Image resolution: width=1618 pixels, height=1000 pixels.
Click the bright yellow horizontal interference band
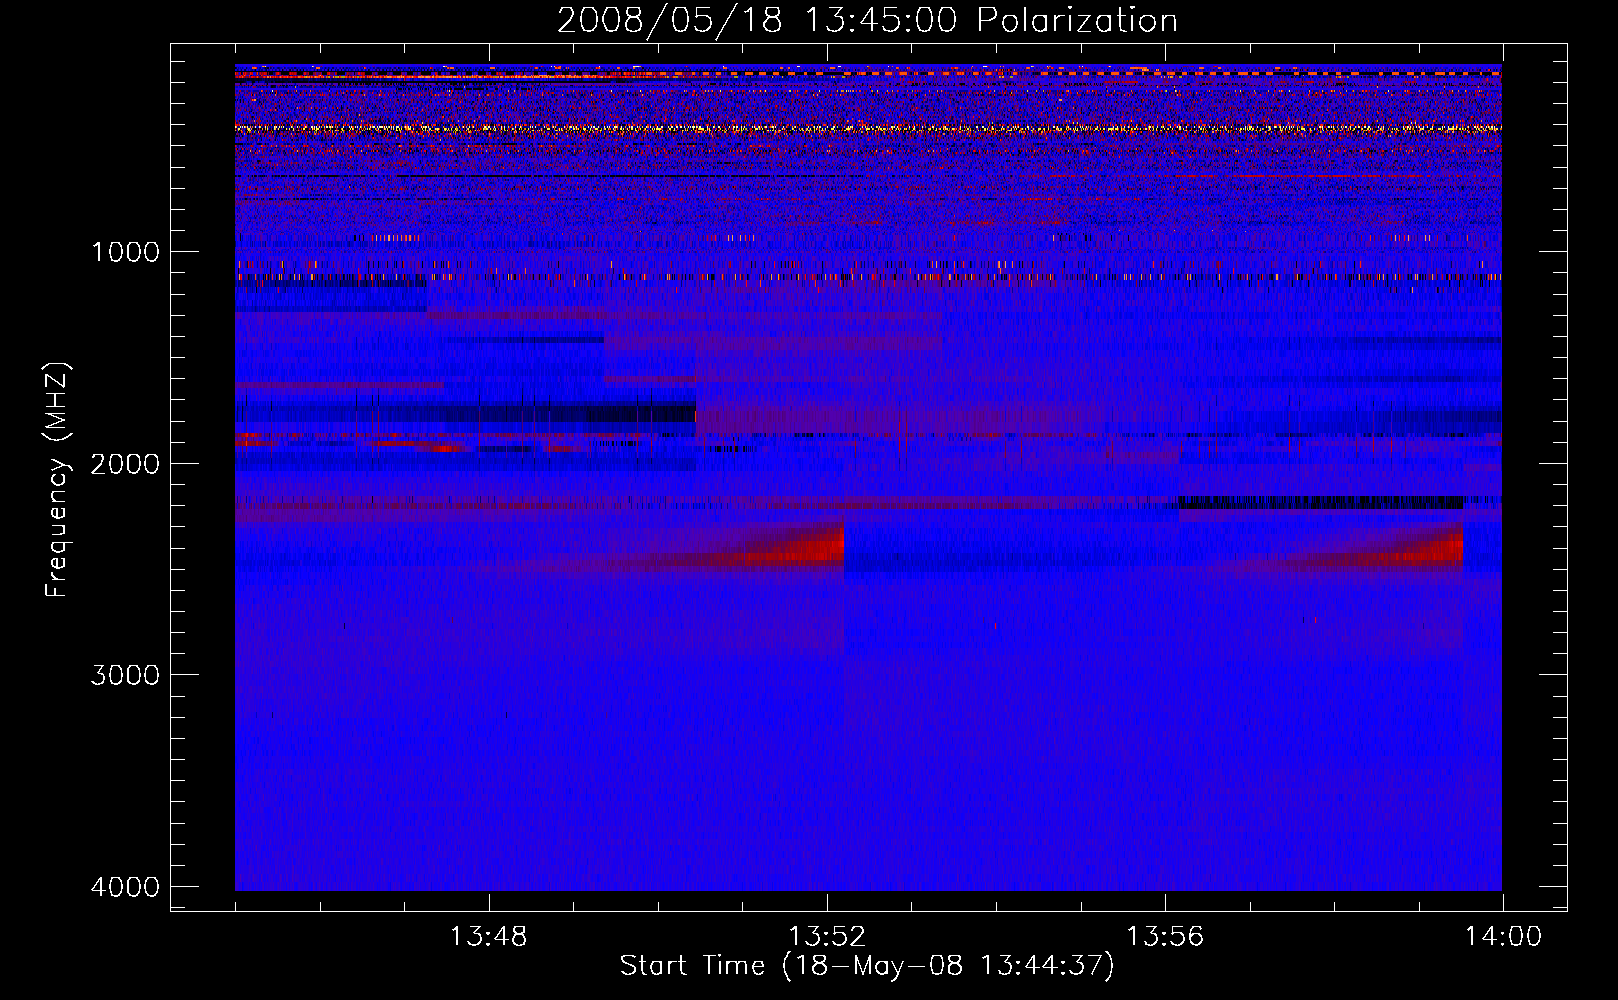coord(868,128)
